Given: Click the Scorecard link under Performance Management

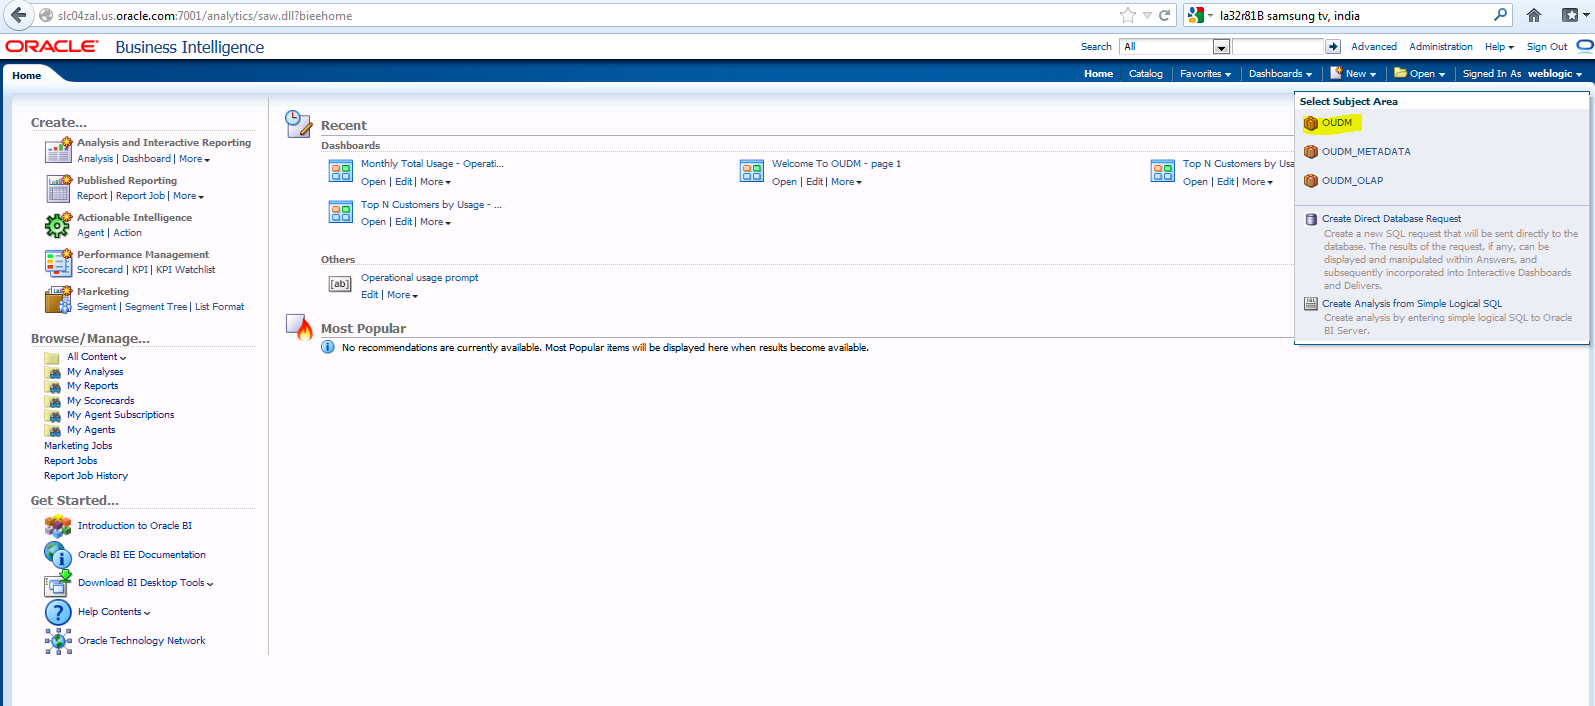Looking at the screenshot, I should pyautogui.click(x=100, y=270).
